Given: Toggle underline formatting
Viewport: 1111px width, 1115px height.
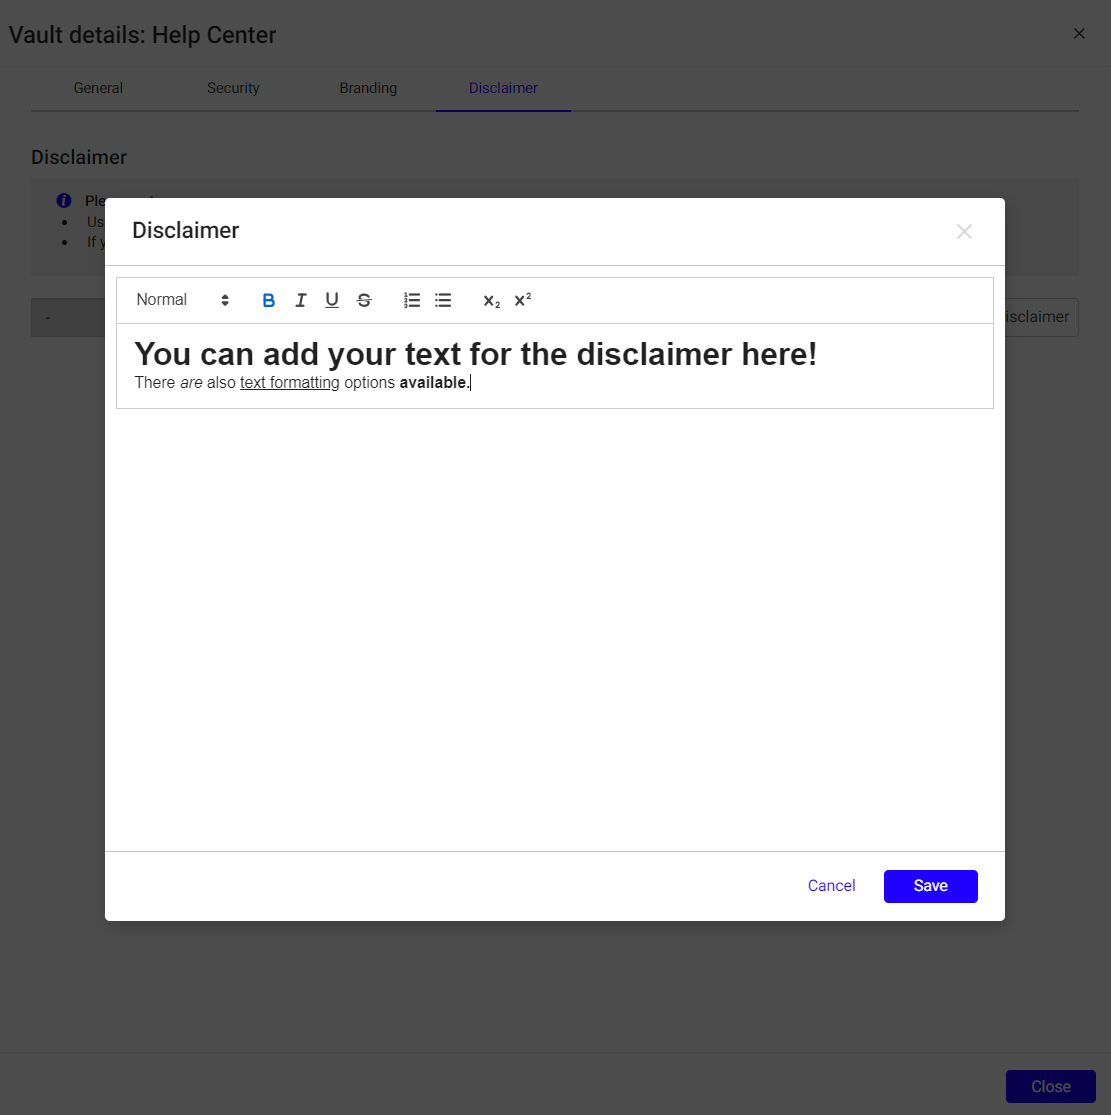Looking at the screenshot, I should point(332,300).
